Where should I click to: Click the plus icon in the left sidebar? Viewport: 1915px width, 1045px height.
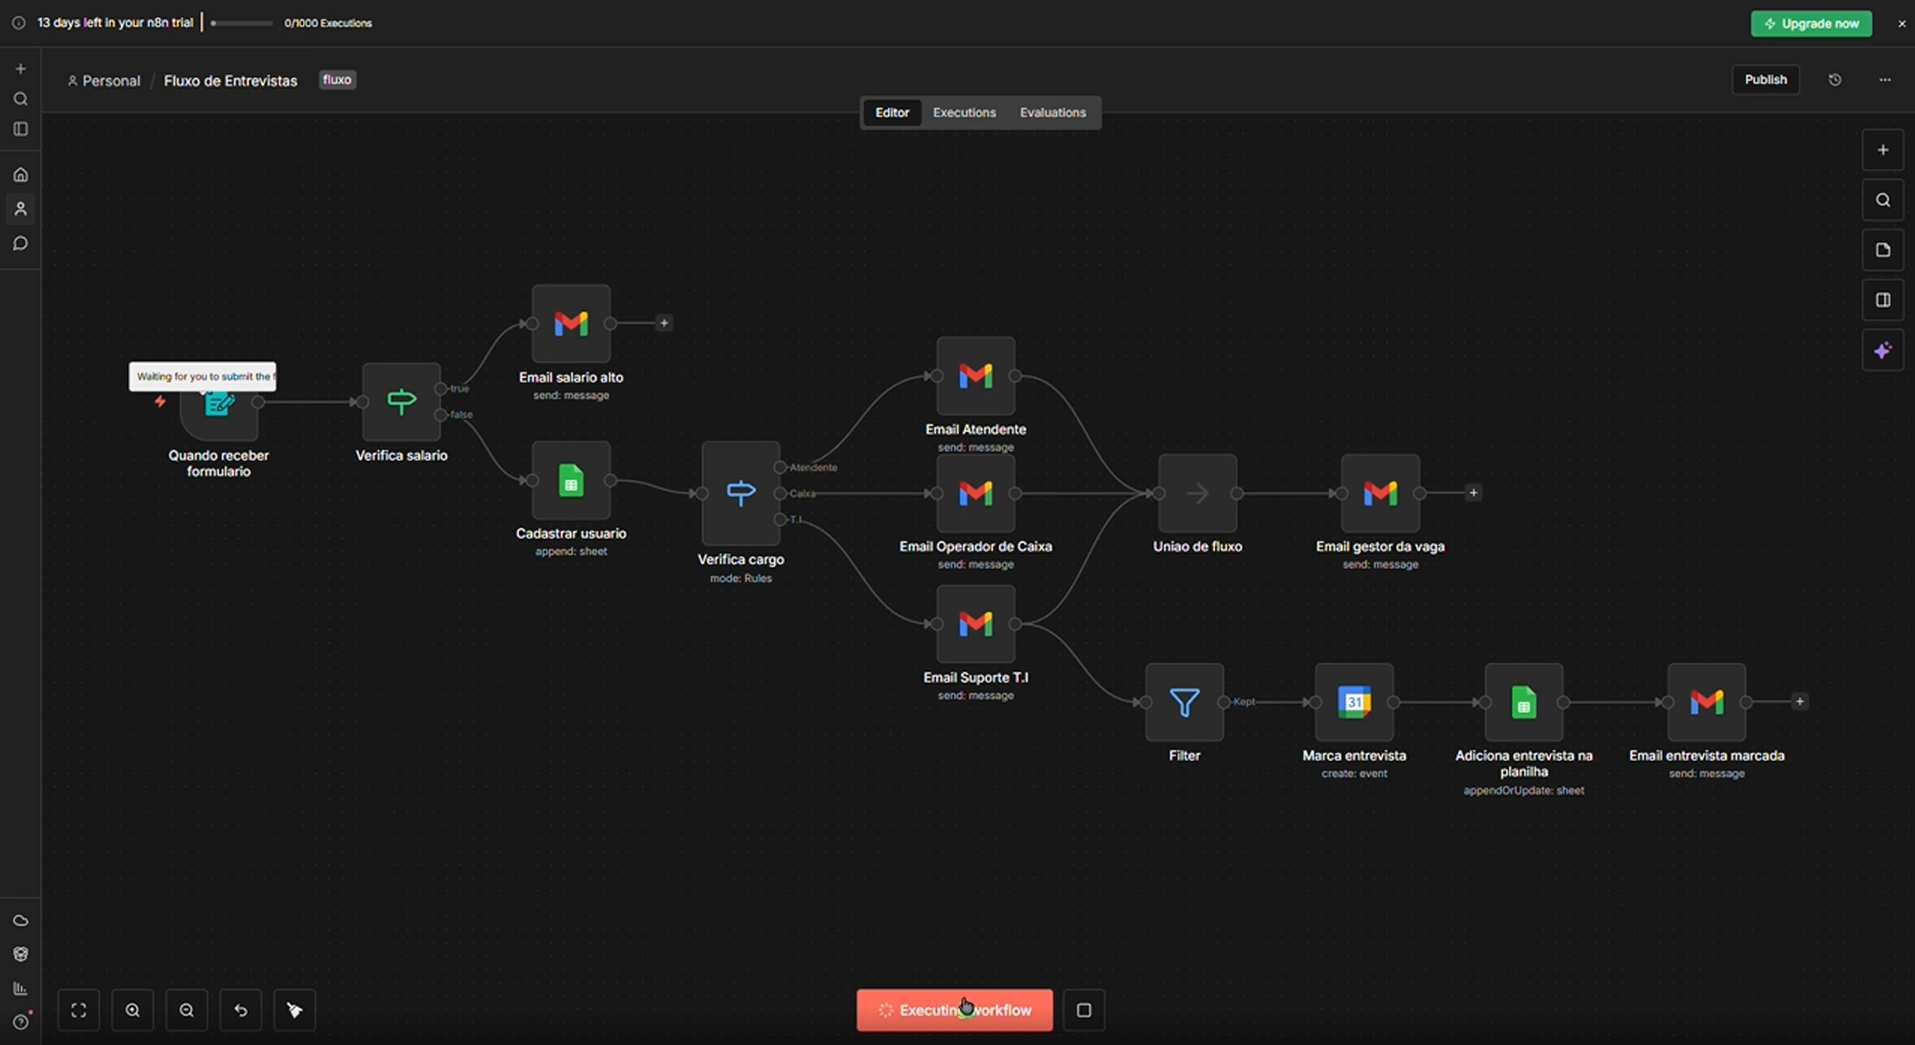pyautogui.click(x=20, y=69)
